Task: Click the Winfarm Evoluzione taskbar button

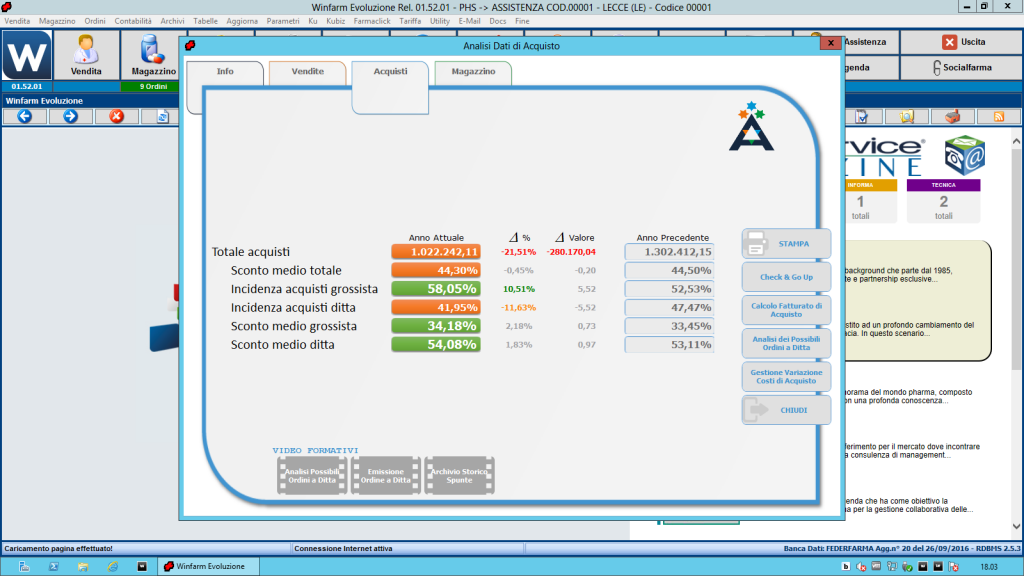Action: tap(208, 566)
